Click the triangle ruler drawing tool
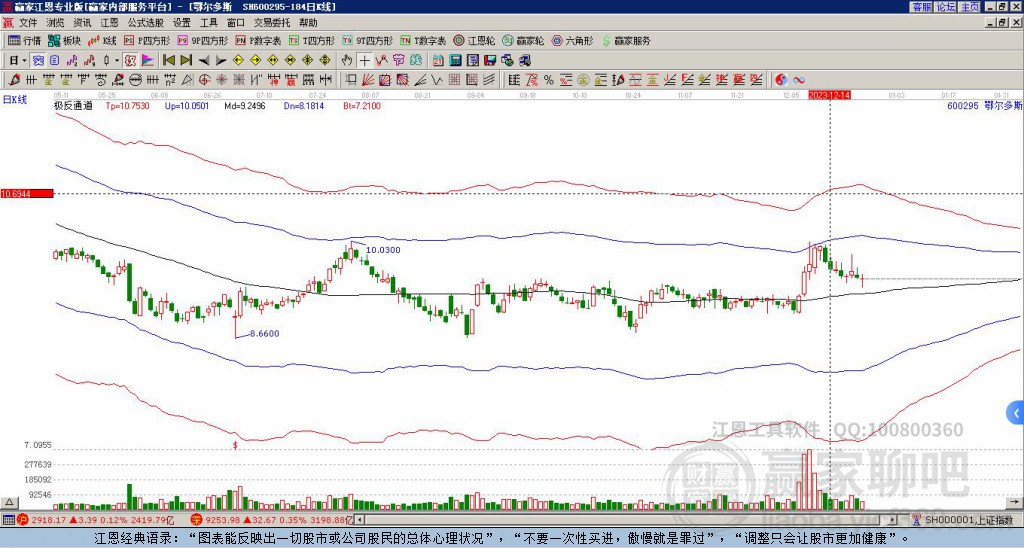Image resolution: width=1024 pixels, height=548 pixels. click(x=187, y=80)
